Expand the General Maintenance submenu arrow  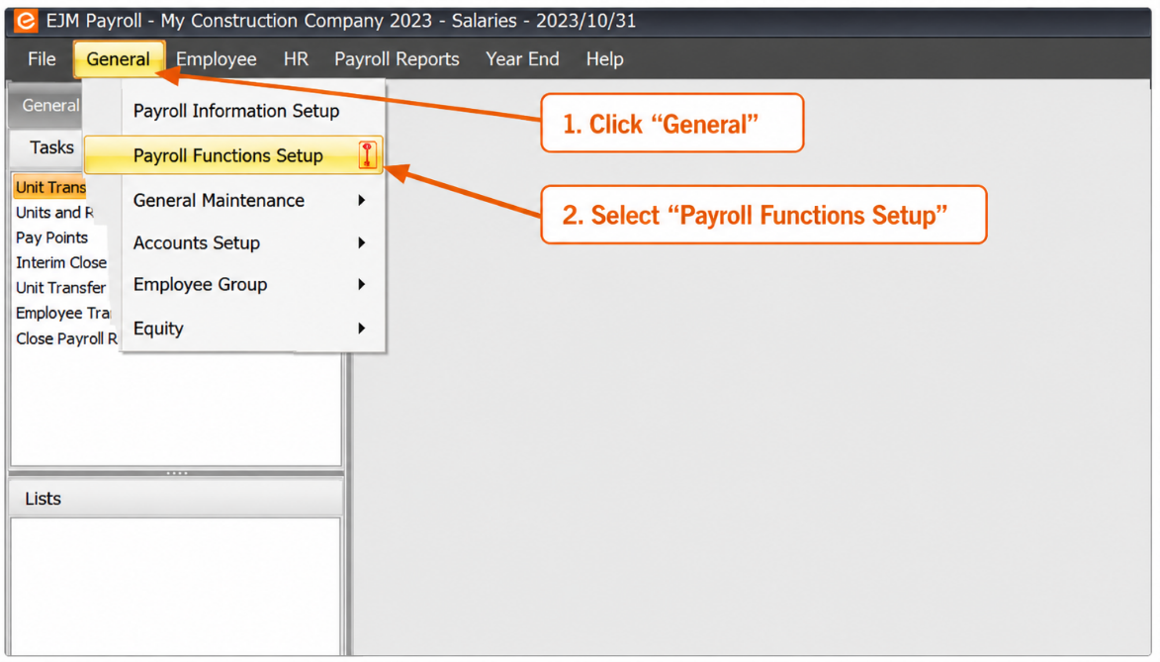click(362, 200)
